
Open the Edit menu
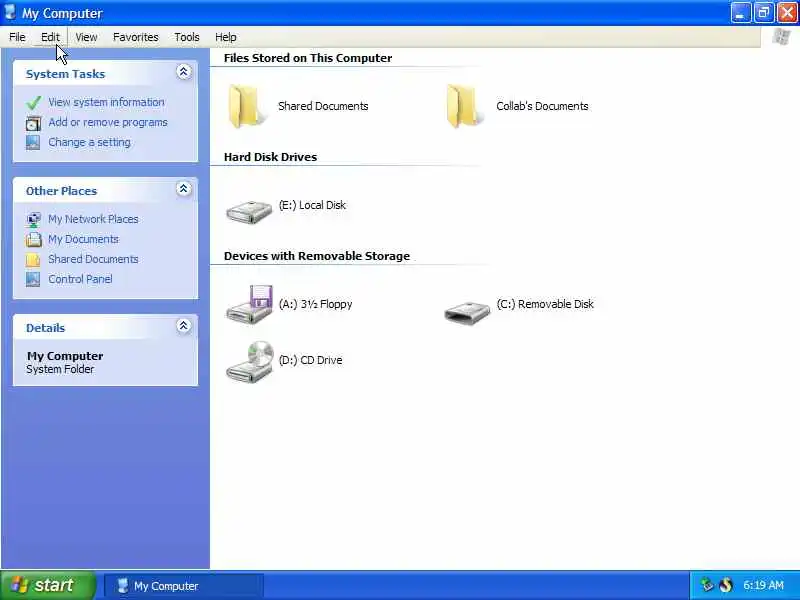coord(50,37)
